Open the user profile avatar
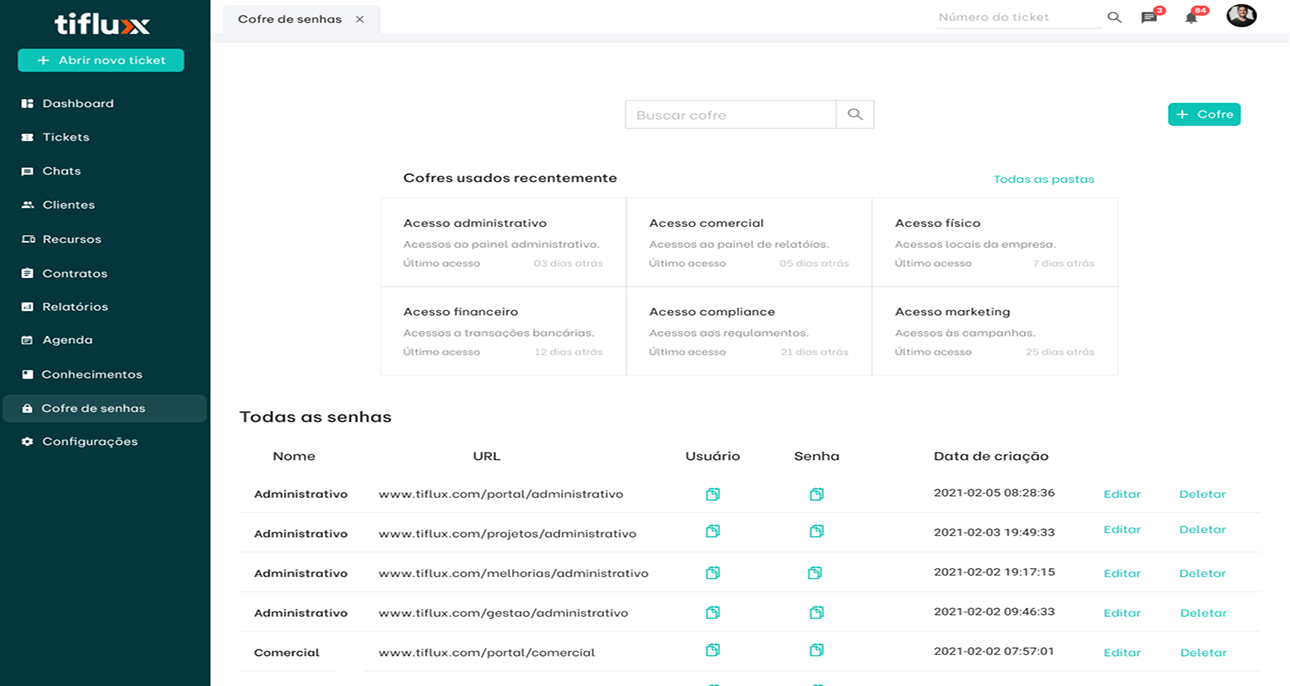Screen dimensions: 1290x686 point(1241,16)
